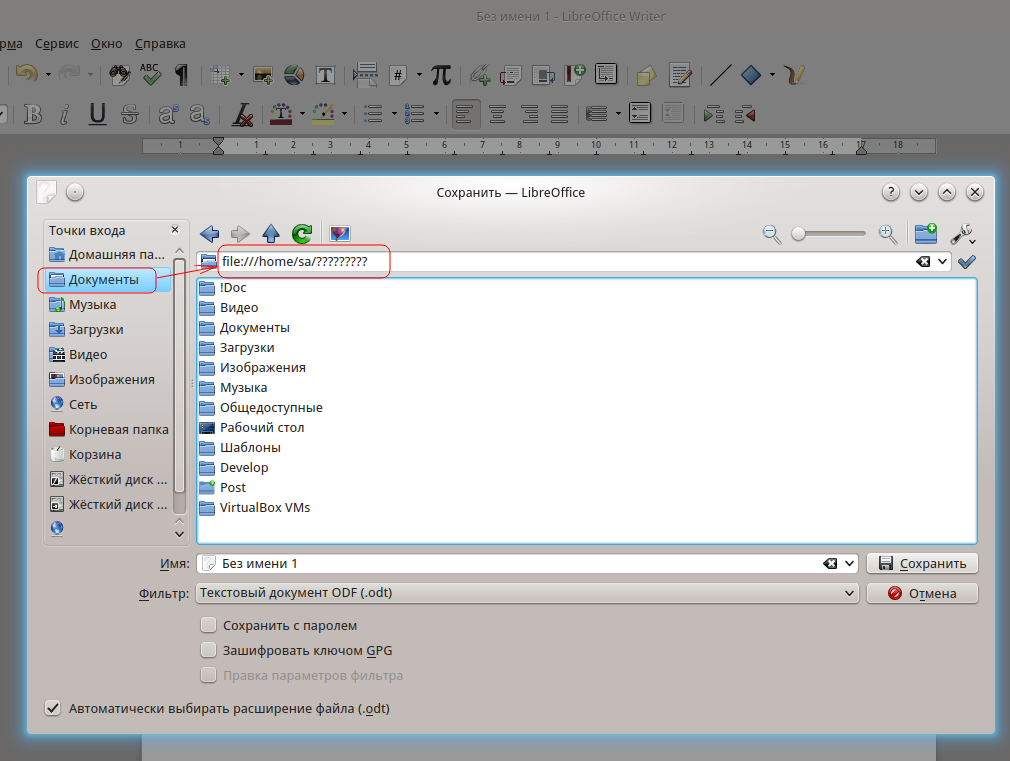Confirm the path with the checkmark icon

pyautogui.click(x=966, y=262)
